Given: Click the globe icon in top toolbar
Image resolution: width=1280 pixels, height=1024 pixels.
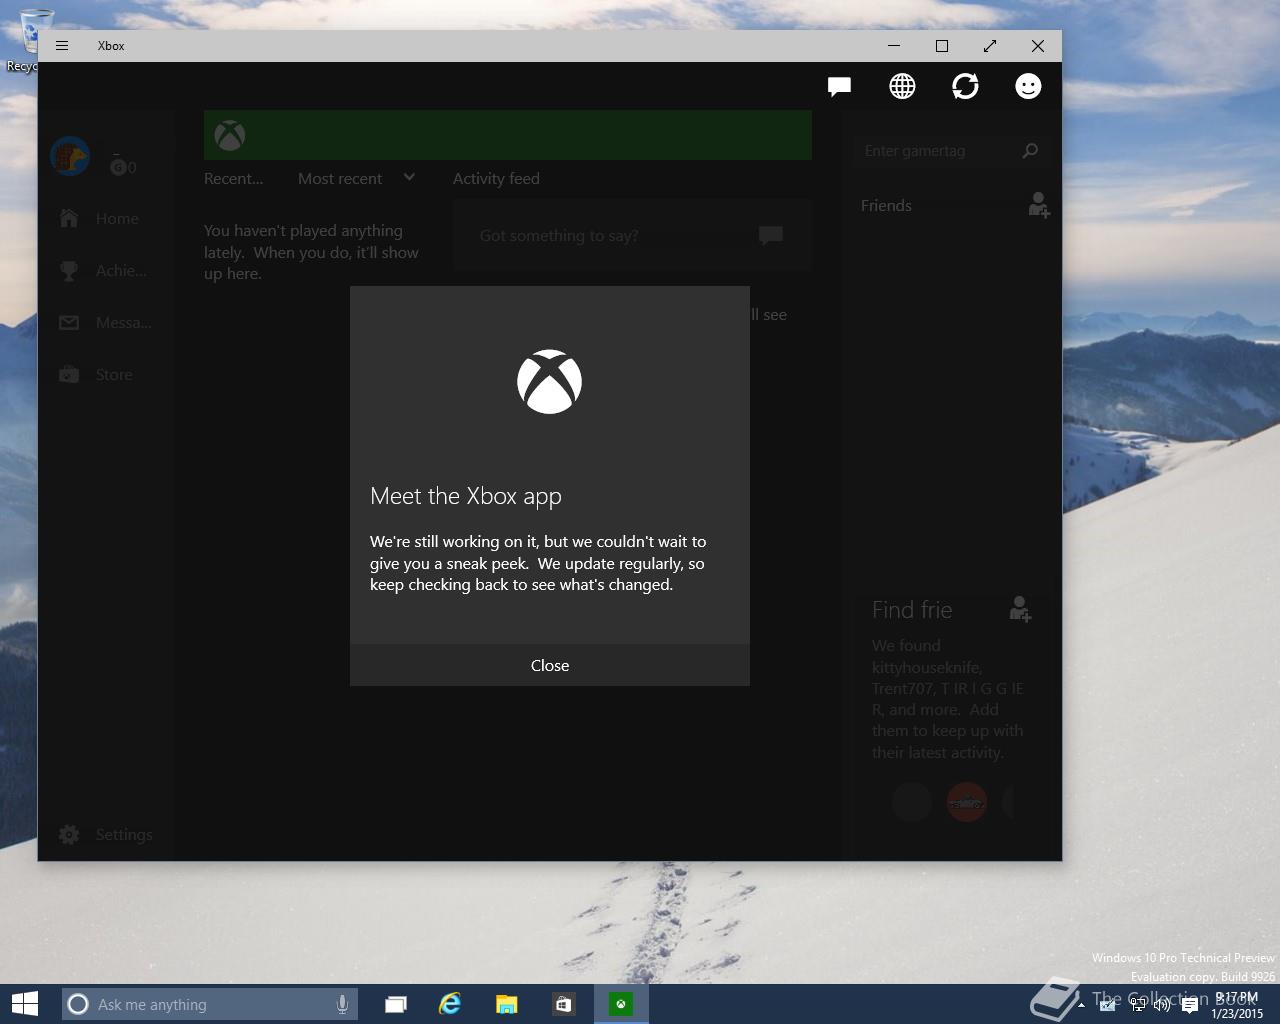Looking at the screenshot, I should pyautogui.click(x=902, y=86).
